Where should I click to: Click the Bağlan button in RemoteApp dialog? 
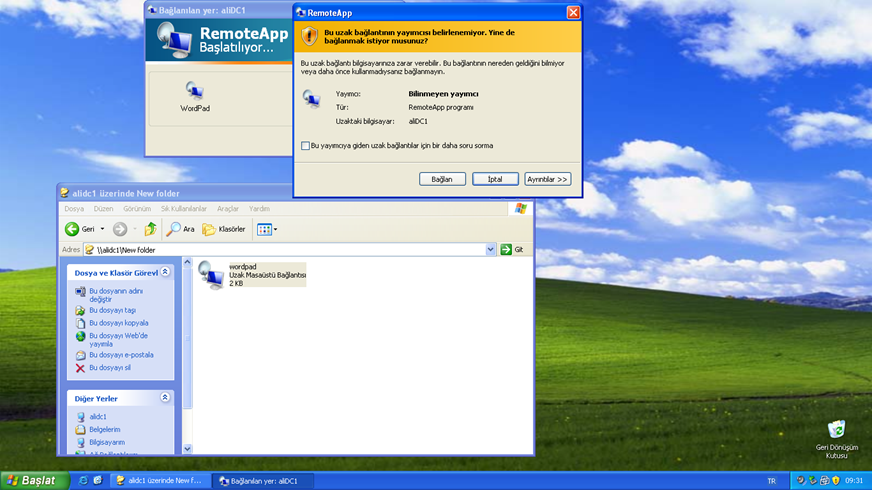[442, 179]
